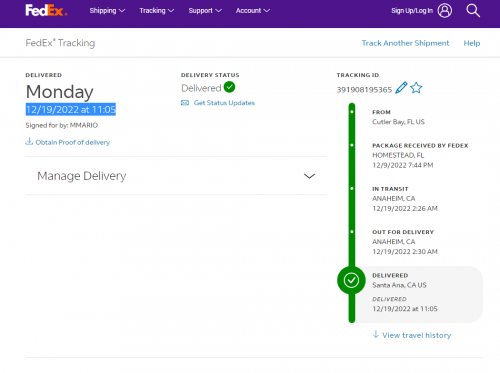Click the FedEx Tracking page title

60,43
